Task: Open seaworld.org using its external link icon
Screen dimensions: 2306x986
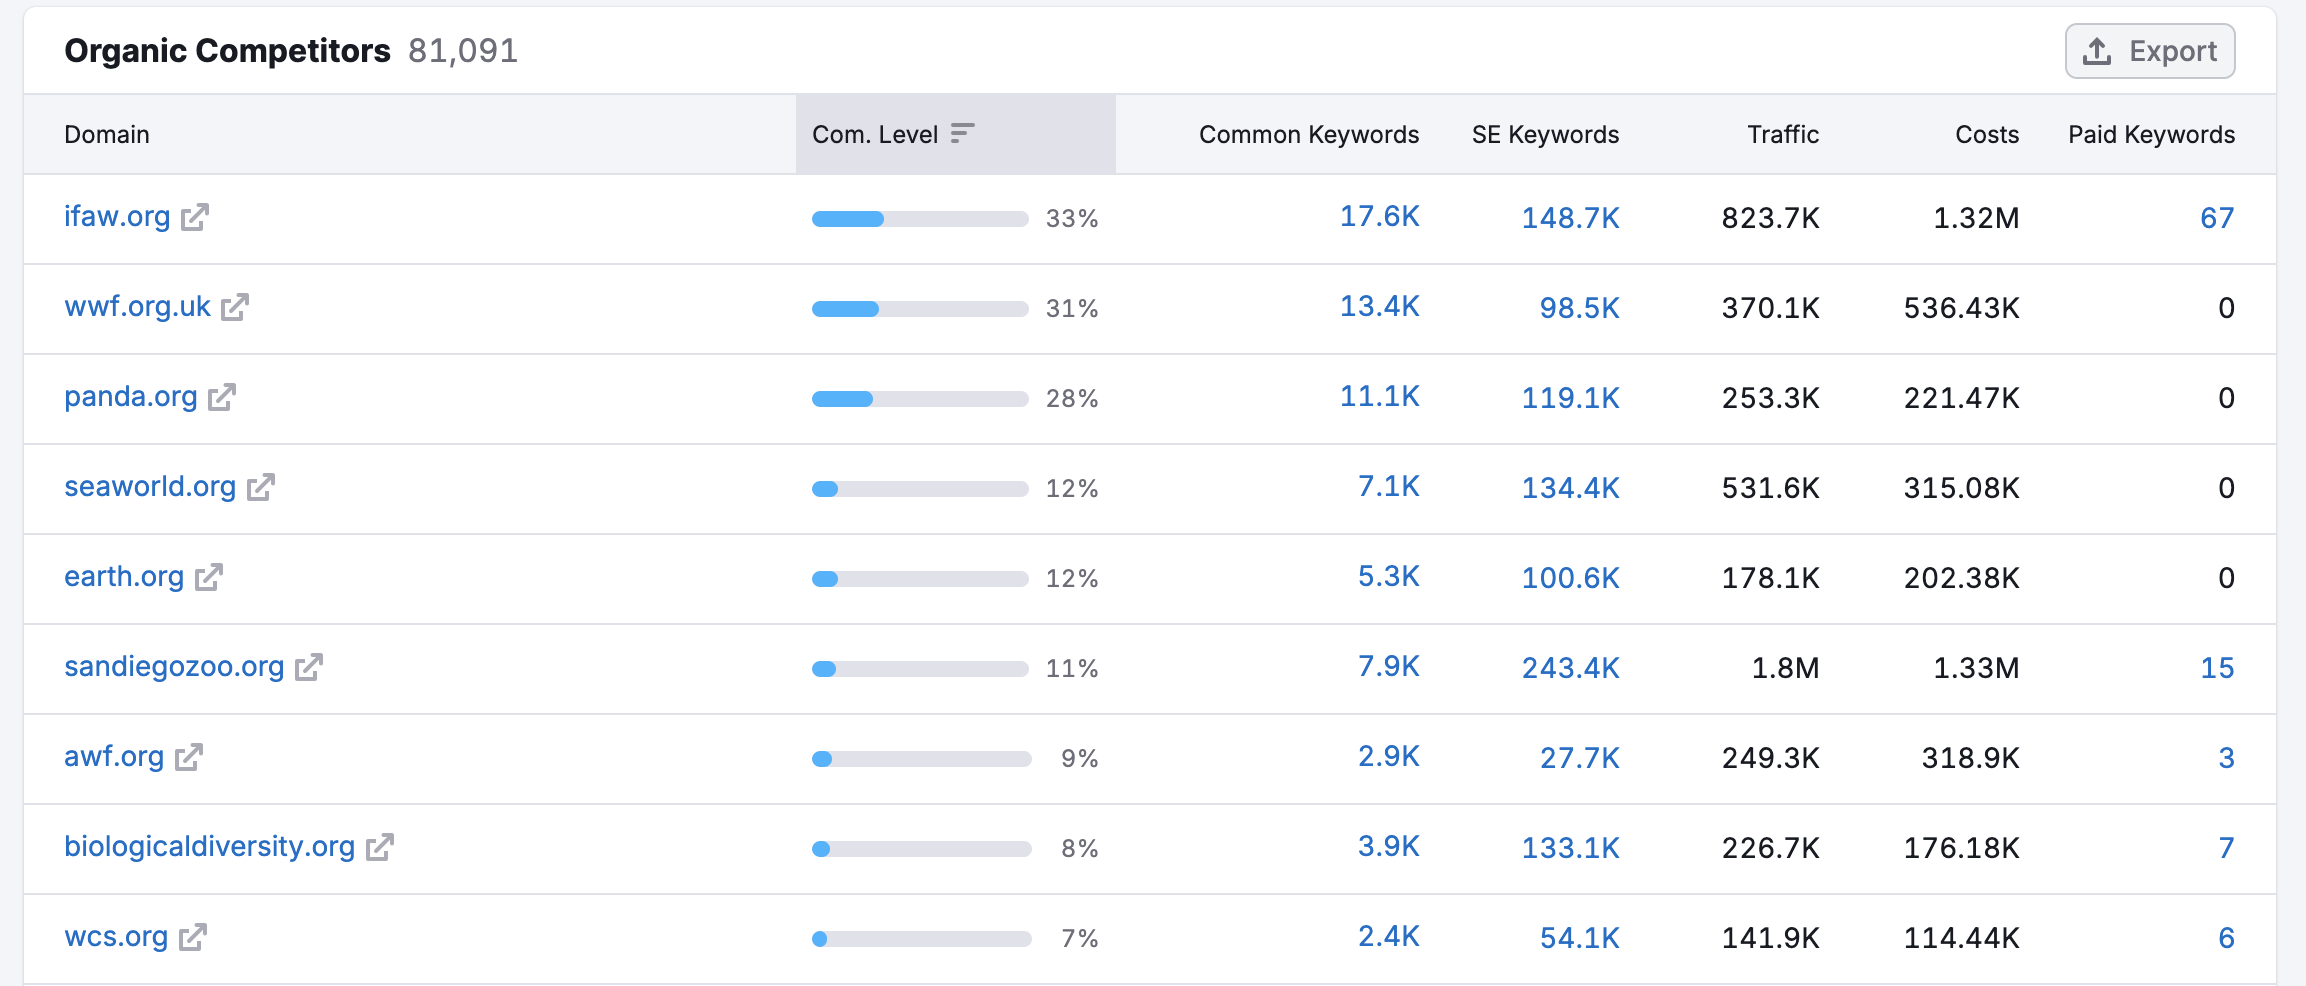Action: click(259, 488)
